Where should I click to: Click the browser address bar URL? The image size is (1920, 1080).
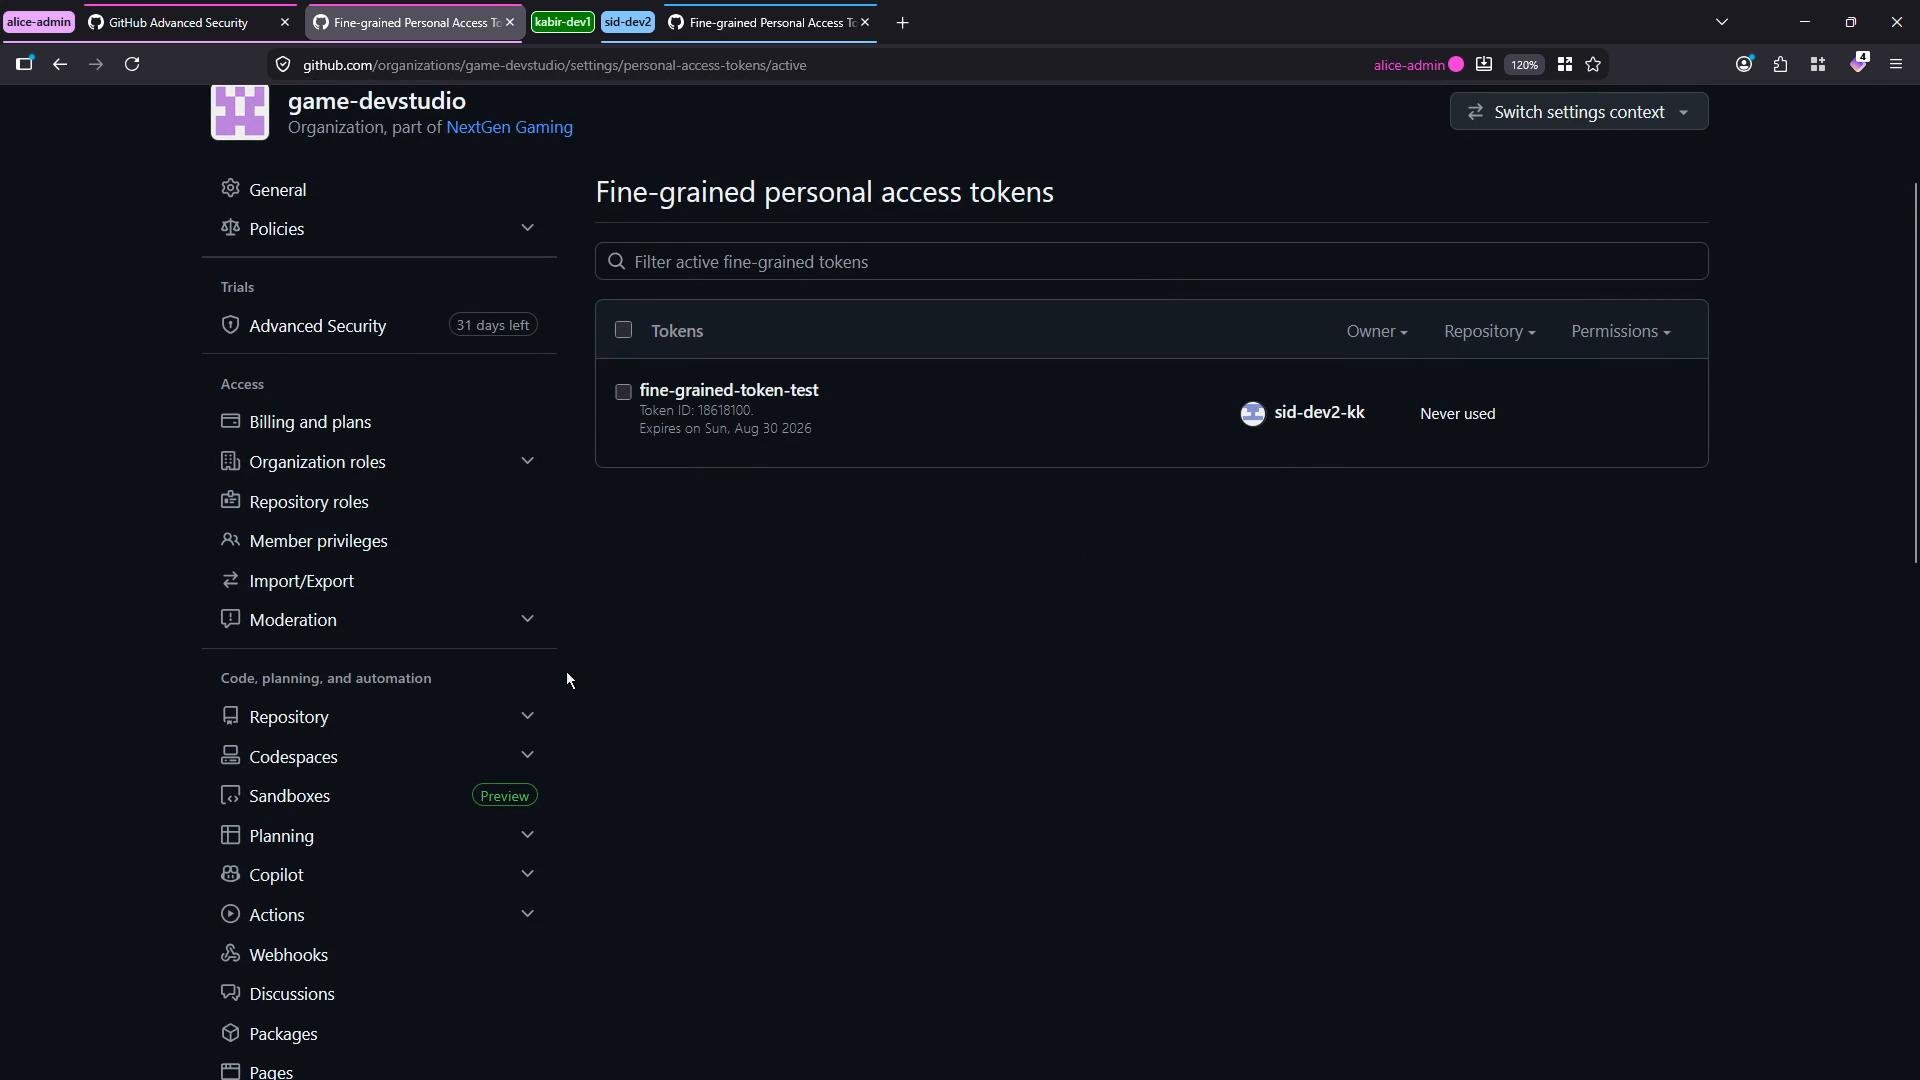[x=554, y=65]
